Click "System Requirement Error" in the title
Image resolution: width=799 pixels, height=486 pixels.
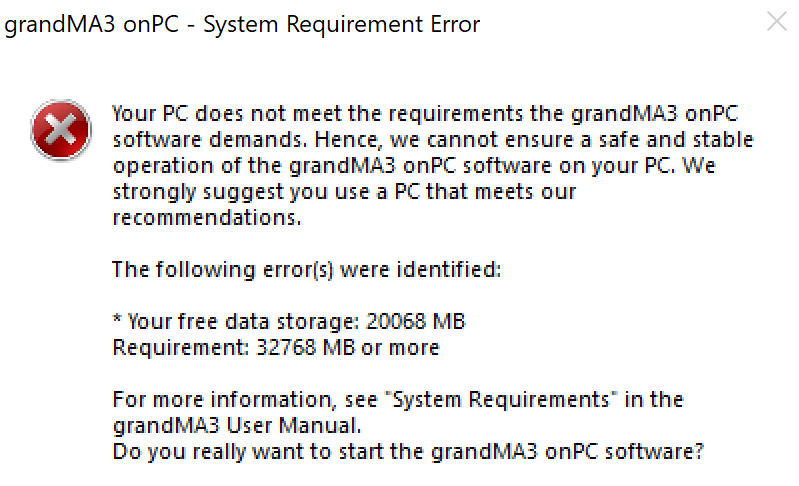341,24
